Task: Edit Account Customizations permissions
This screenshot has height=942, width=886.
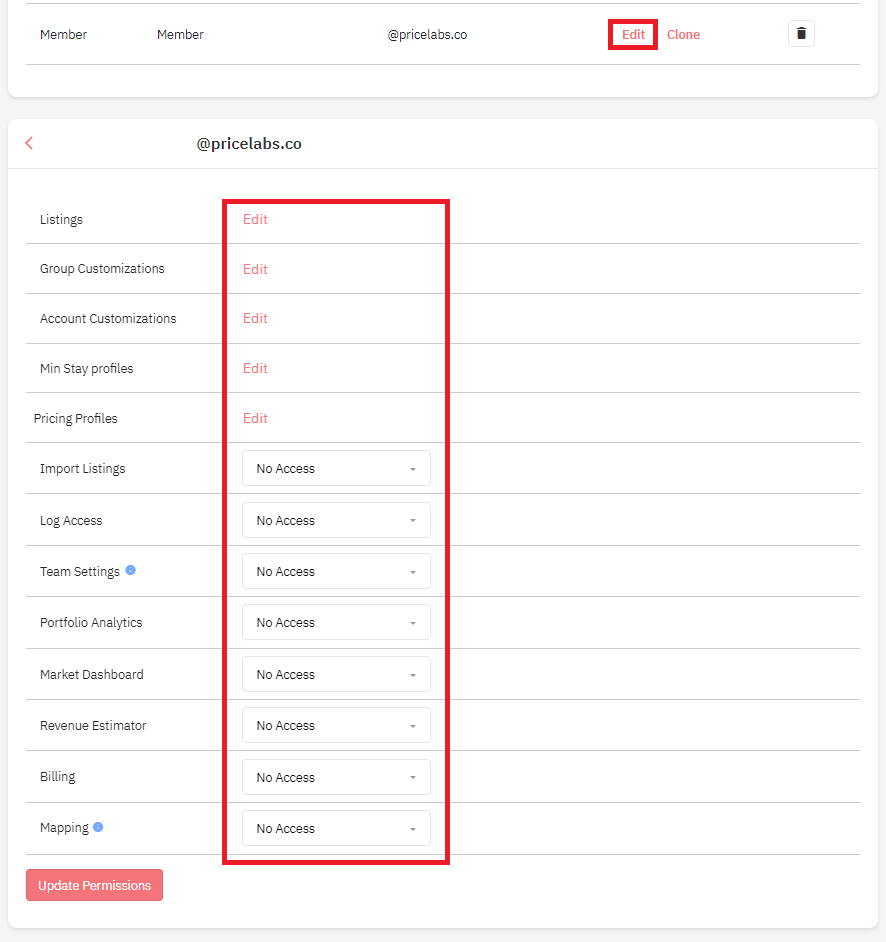Action: click(x=255, y=318)
